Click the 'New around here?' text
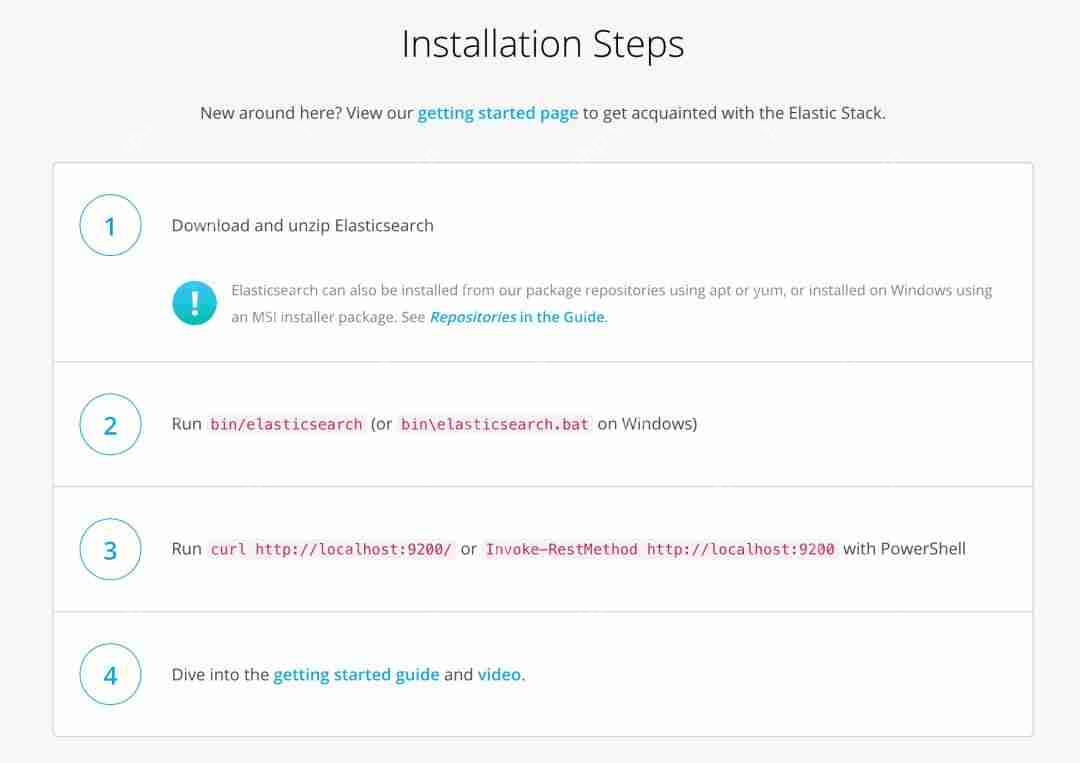 pos(271,113)
